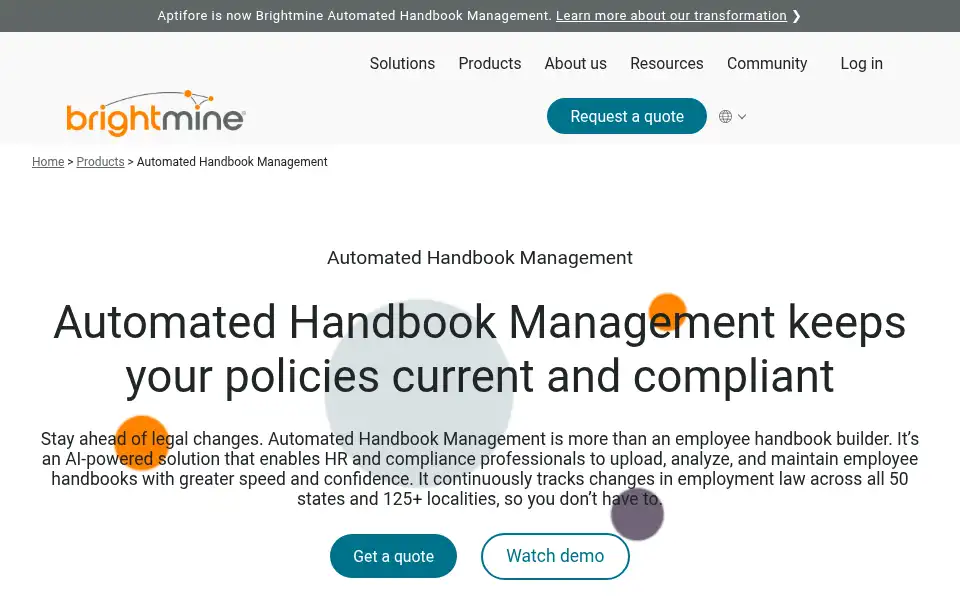This screenshot has width=960, height=600.
Task: Open the Products menu
Action: coord(490,64)
